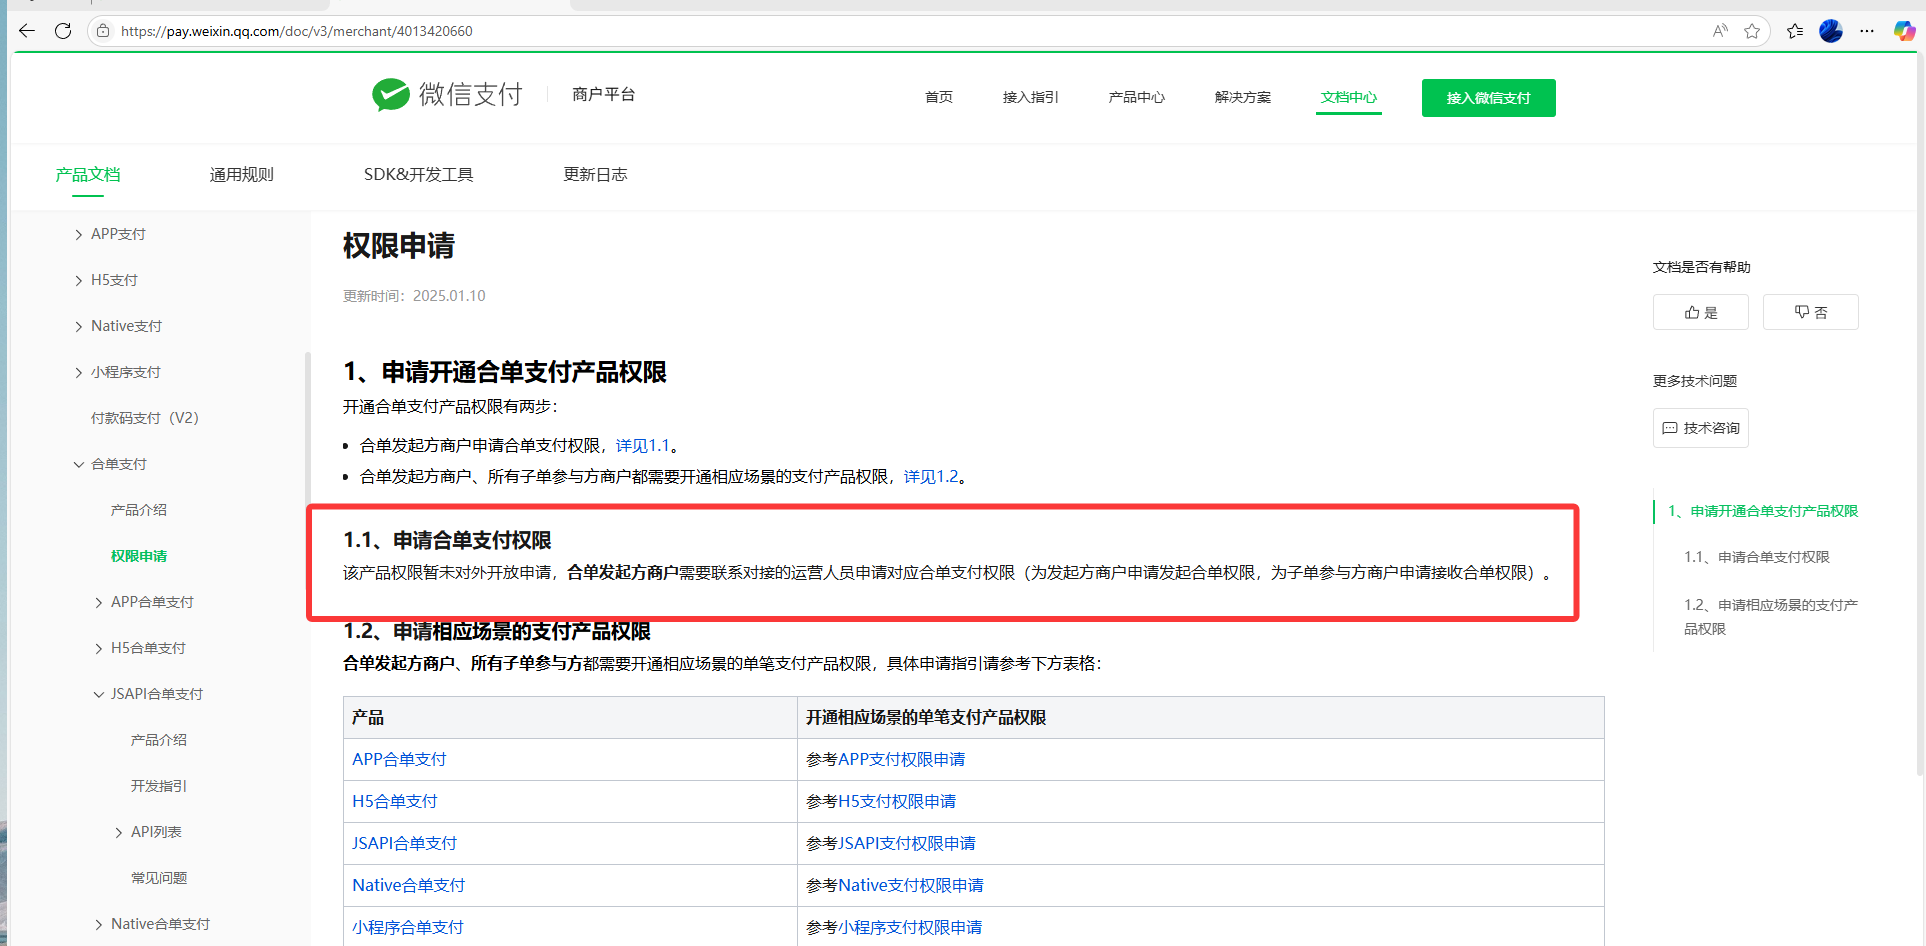Open JSAPI合单支付 table link
1926x946 pixels.
(404, 843)
